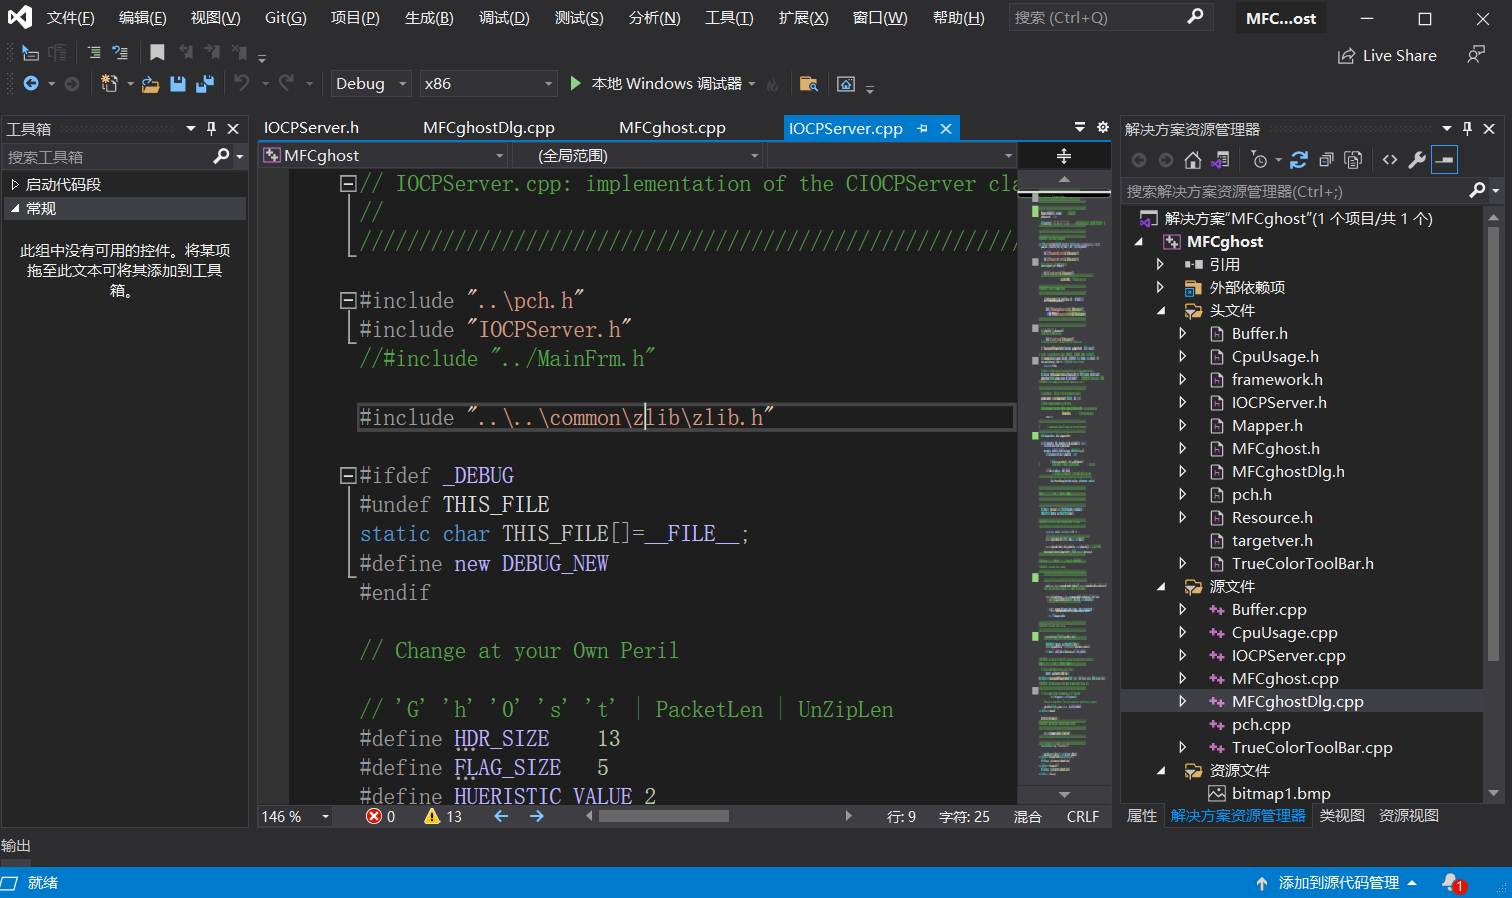
Task: Open the Debug configuration dropdown
Action: (403, 84)
